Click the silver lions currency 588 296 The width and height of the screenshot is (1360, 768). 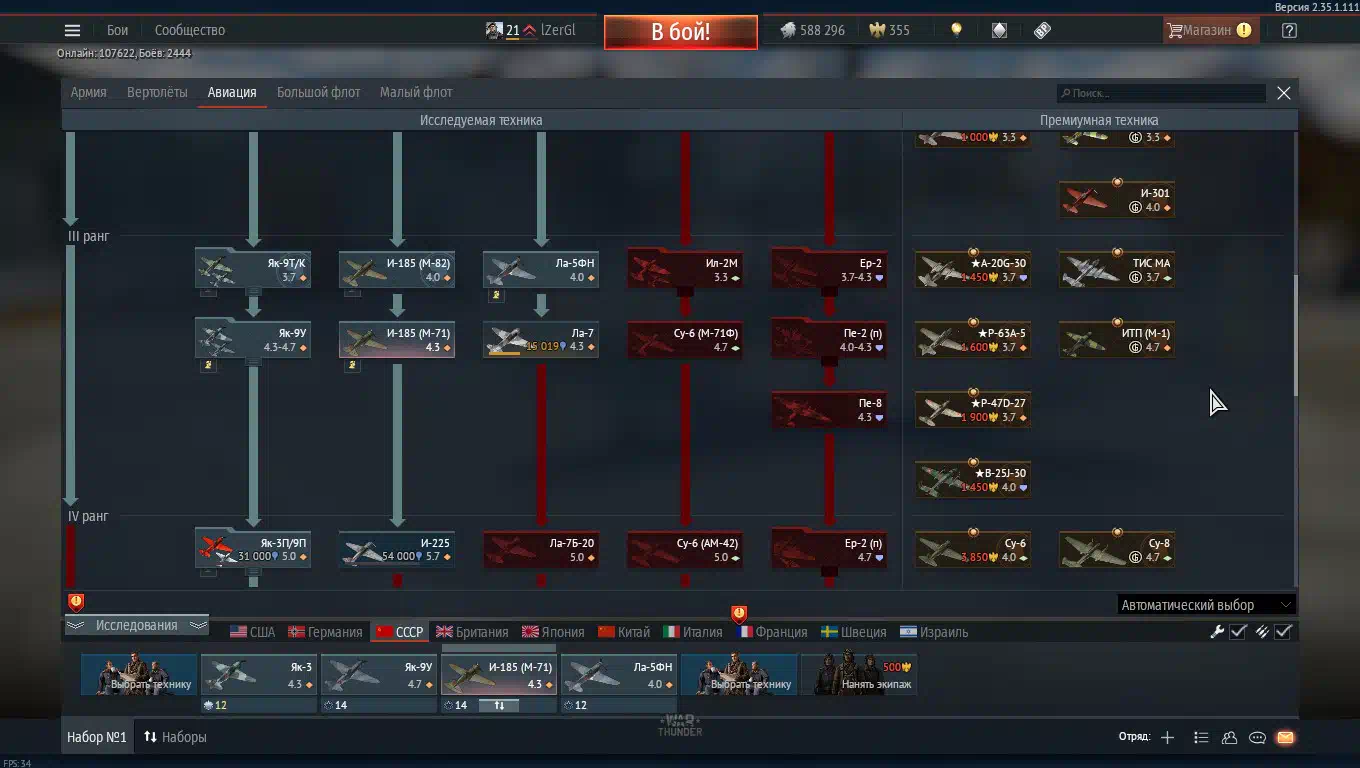pos(812,30)
